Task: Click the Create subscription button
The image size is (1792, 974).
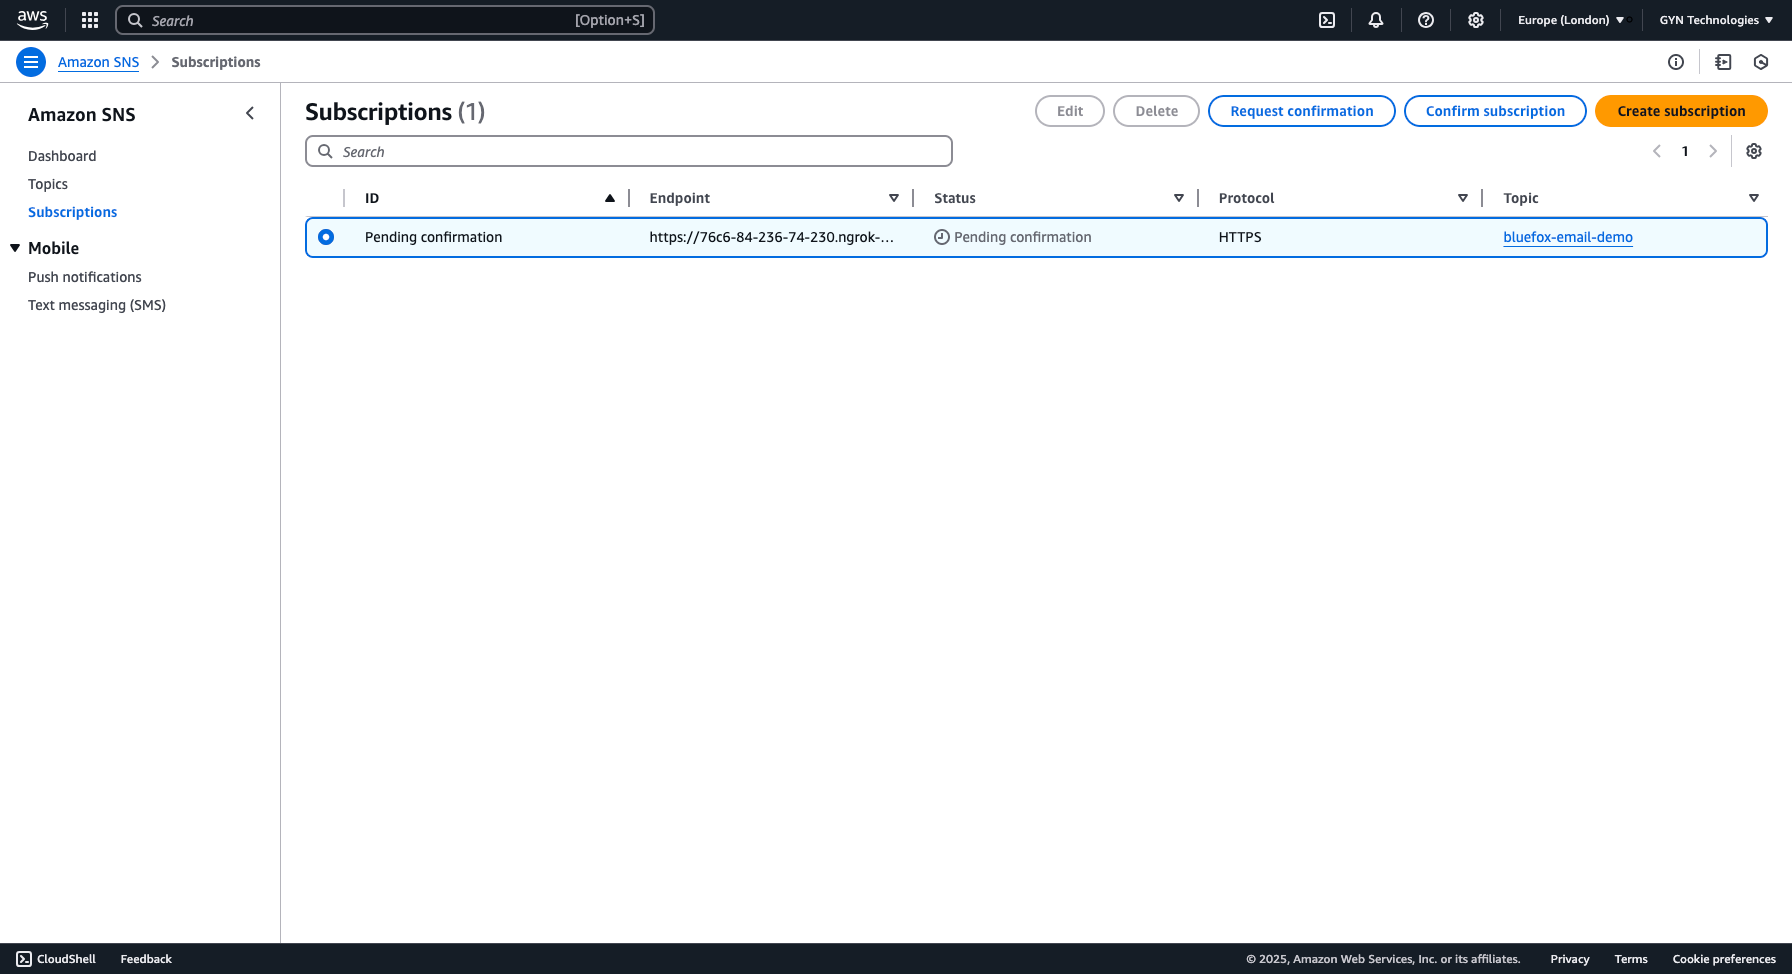Action: pos(1681,111)
